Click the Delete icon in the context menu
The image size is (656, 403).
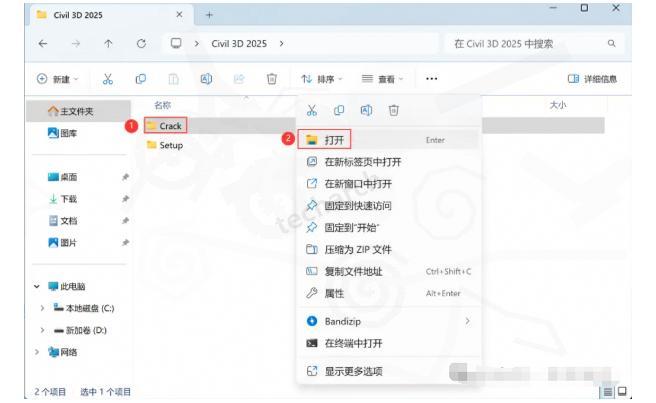pos(394,110)
